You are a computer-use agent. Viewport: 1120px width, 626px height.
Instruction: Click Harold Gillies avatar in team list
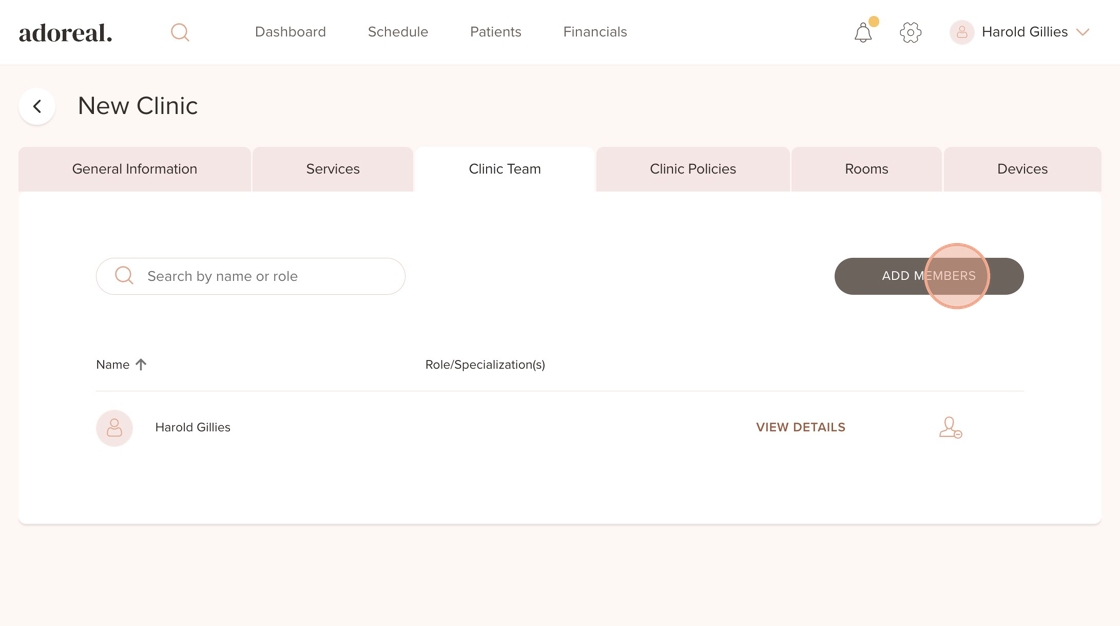[114, 428]
